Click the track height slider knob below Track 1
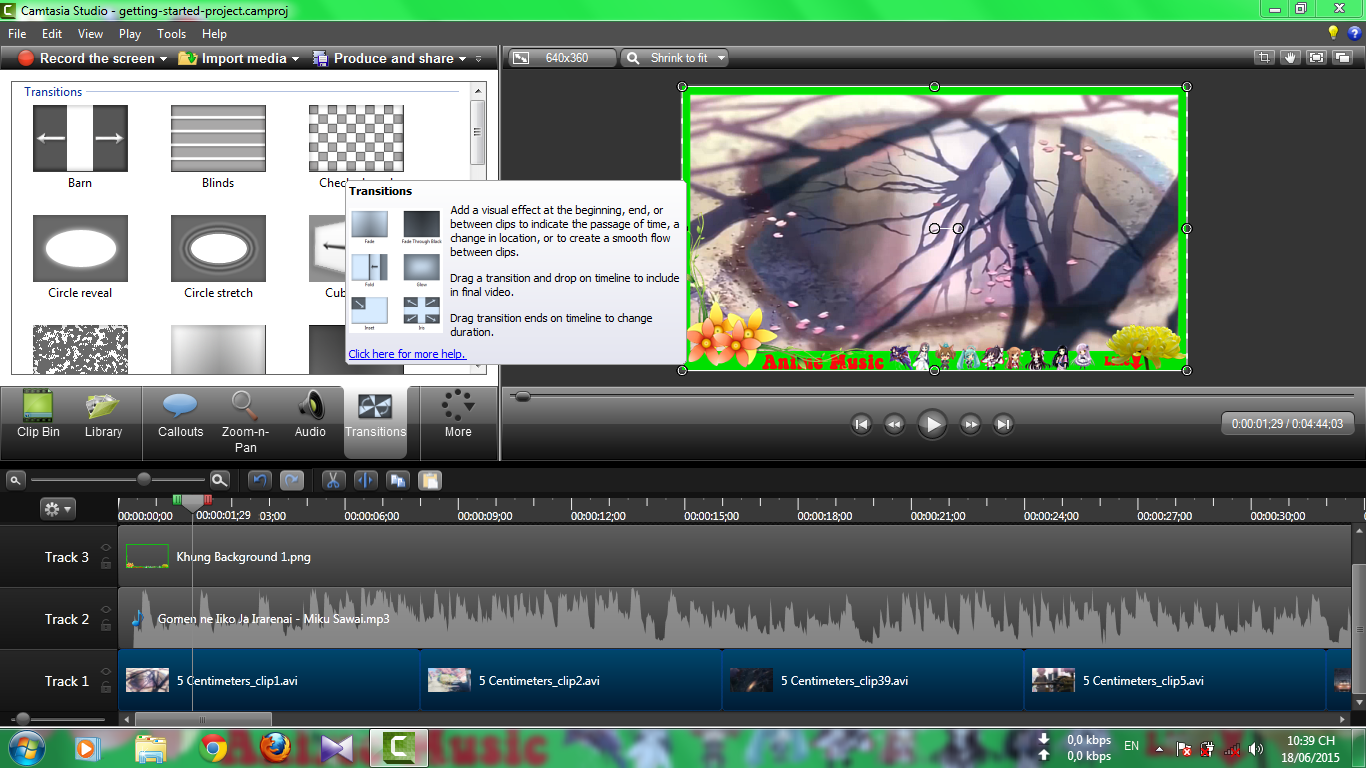This screenshot has width=1366, height=768. point(22,719)
